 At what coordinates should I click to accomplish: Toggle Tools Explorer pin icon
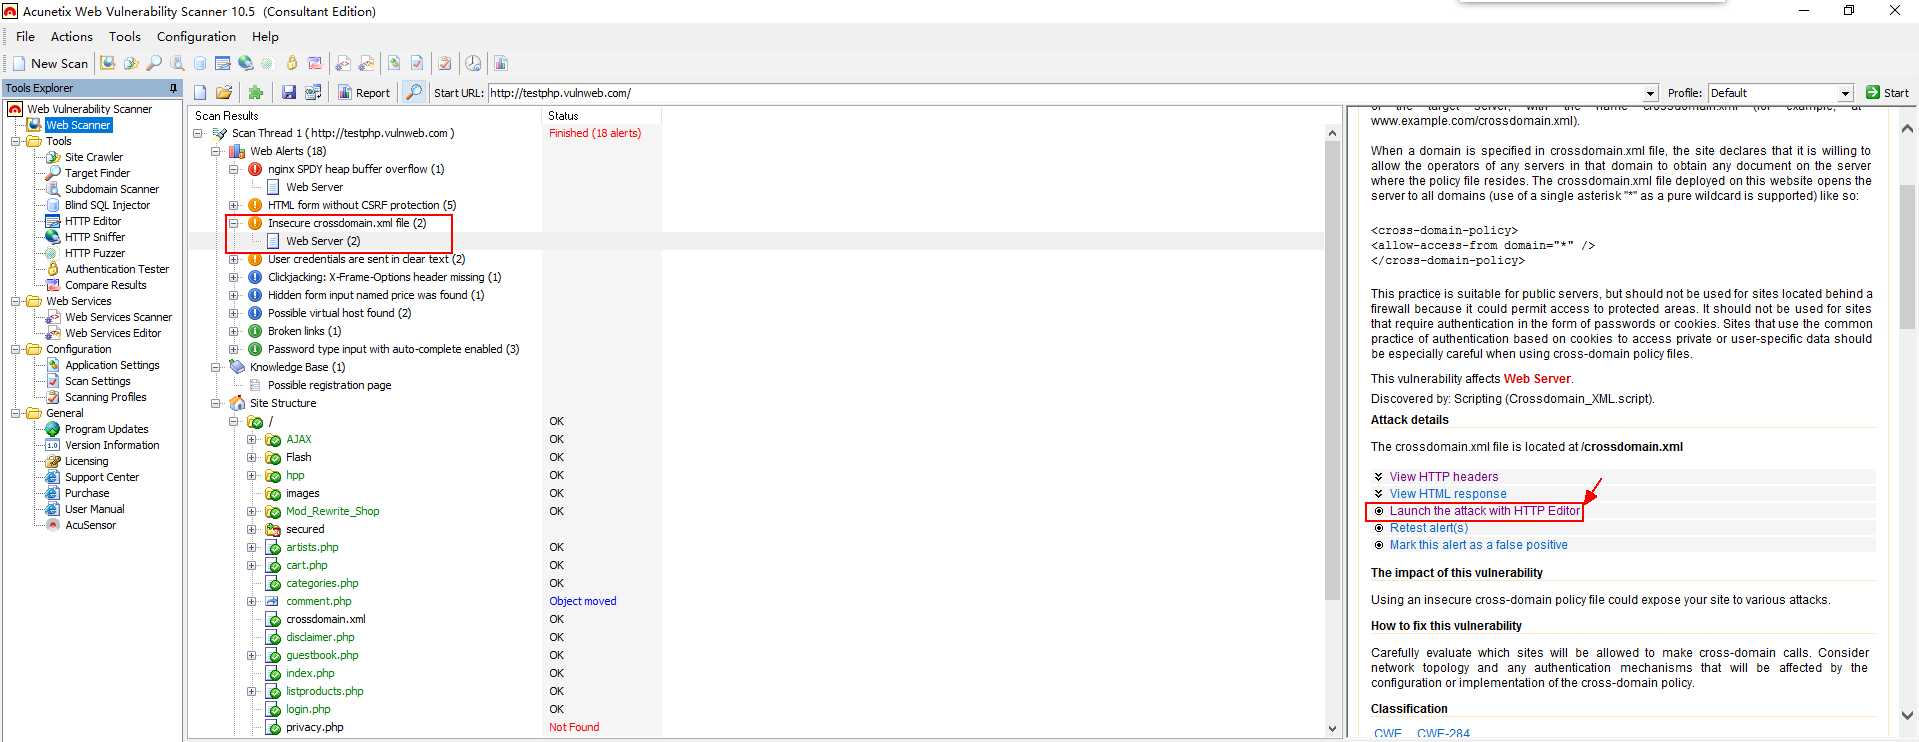173,88
